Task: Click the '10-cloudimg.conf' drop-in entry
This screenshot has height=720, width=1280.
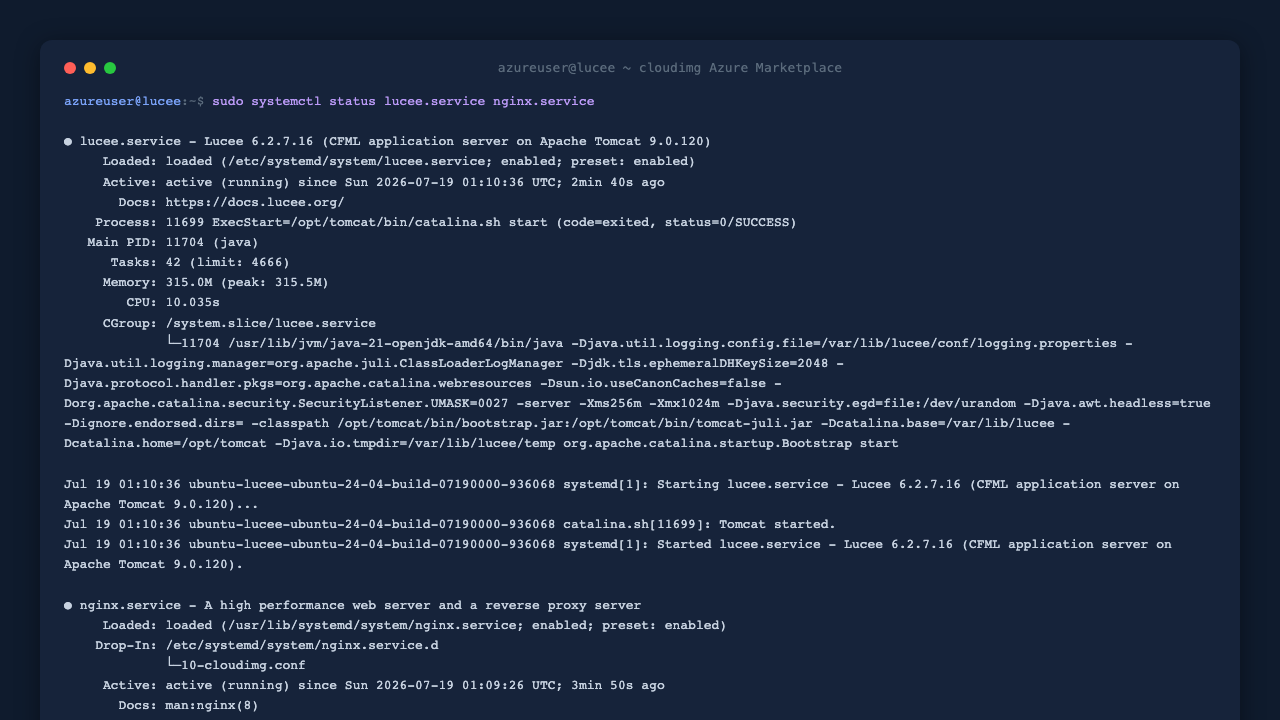Action: 236,665
